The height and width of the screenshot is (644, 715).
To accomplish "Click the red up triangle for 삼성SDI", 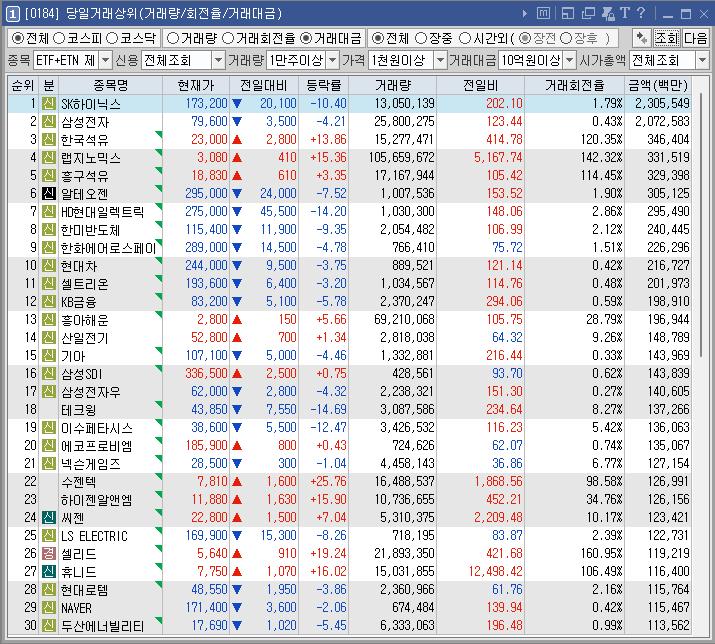I will point(237,374).
